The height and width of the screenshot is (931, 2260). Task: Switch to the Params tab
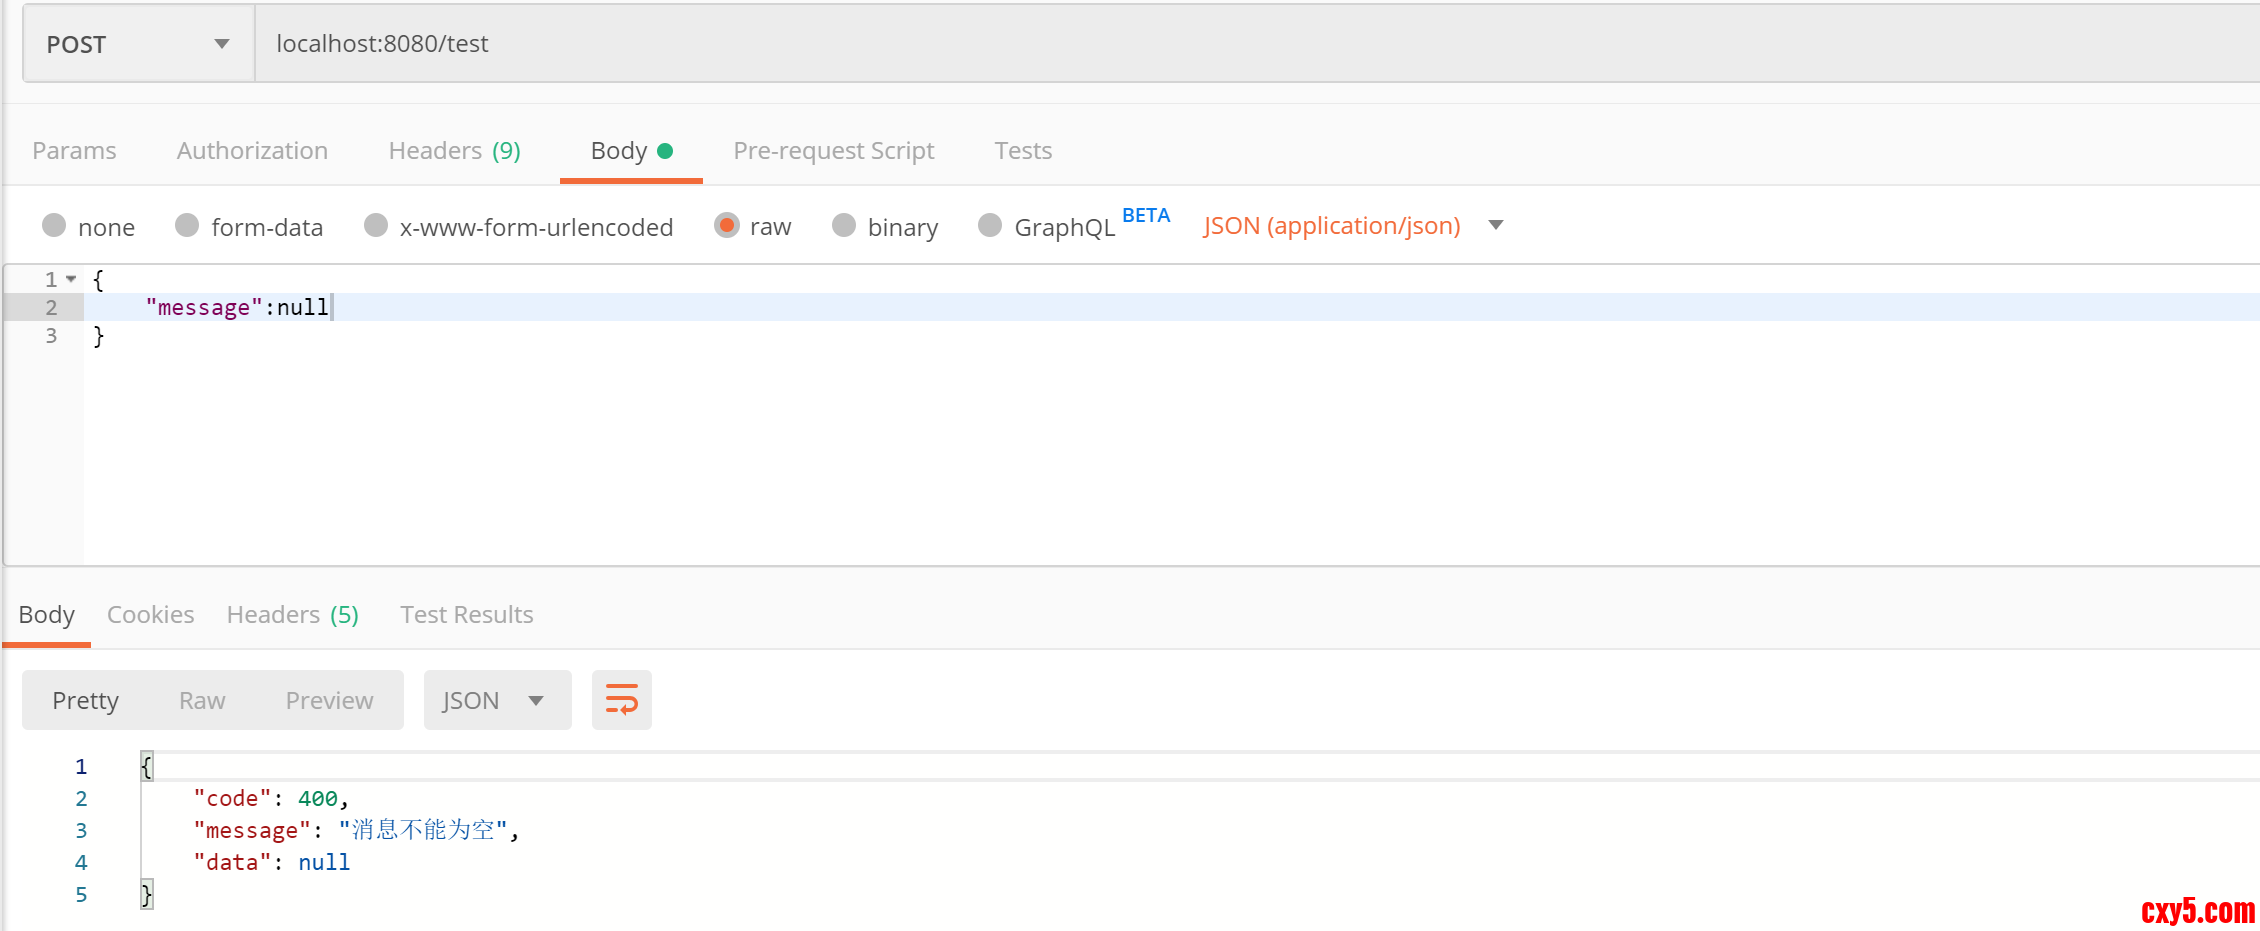[74, 151]
